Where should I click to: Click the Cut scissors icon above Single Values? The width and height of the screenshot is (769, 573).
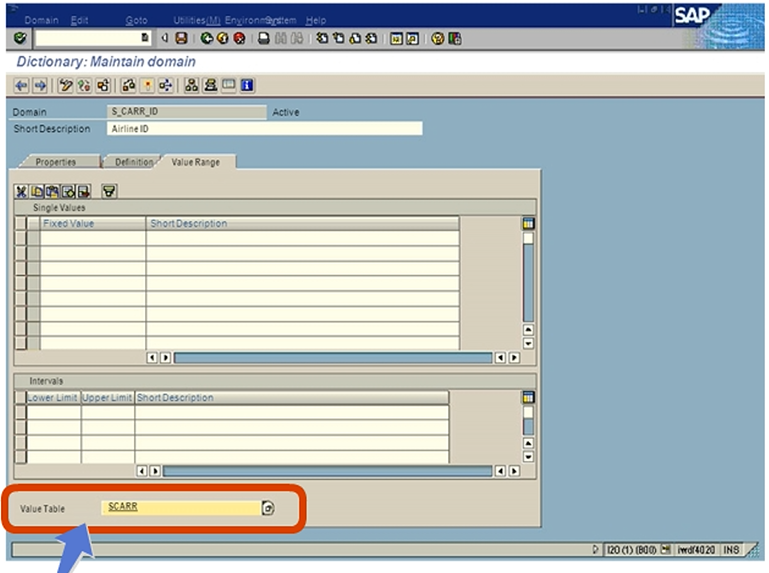coord(21,191)
